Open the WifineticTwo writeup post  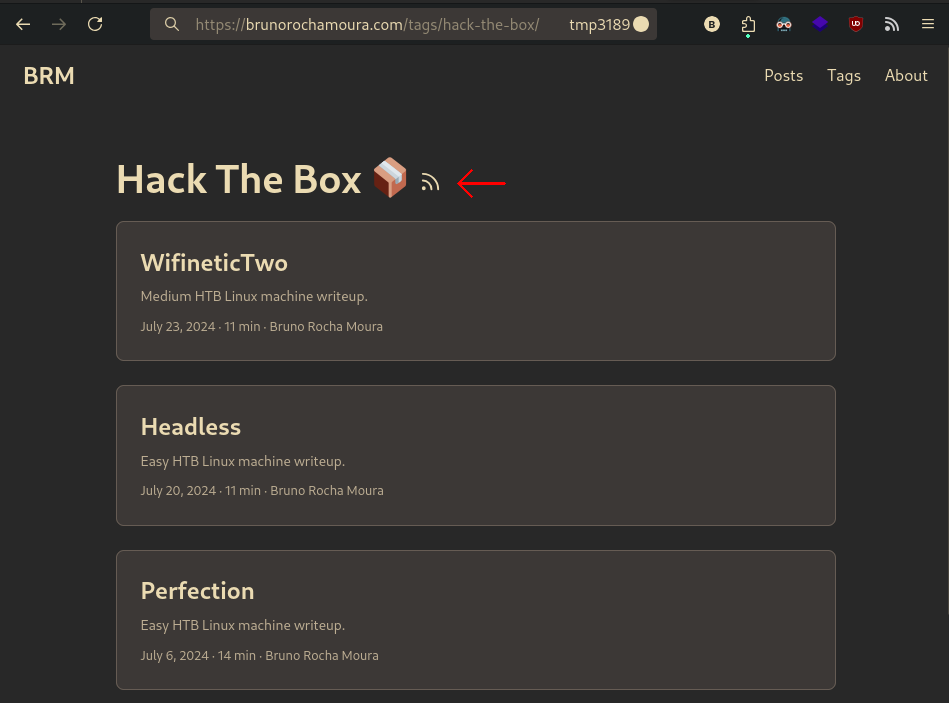point(214,263)
